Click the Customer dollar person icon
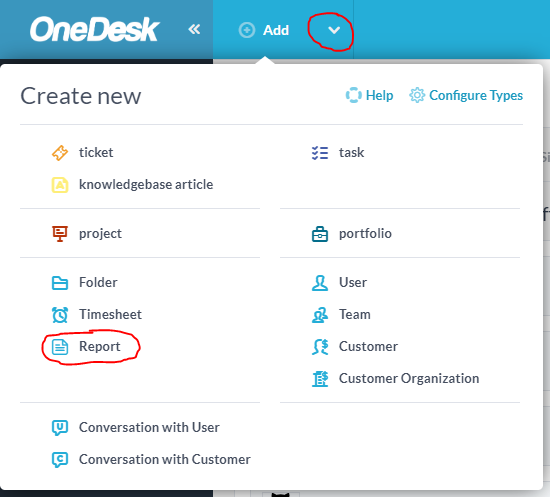 click(x=320, y=347)
